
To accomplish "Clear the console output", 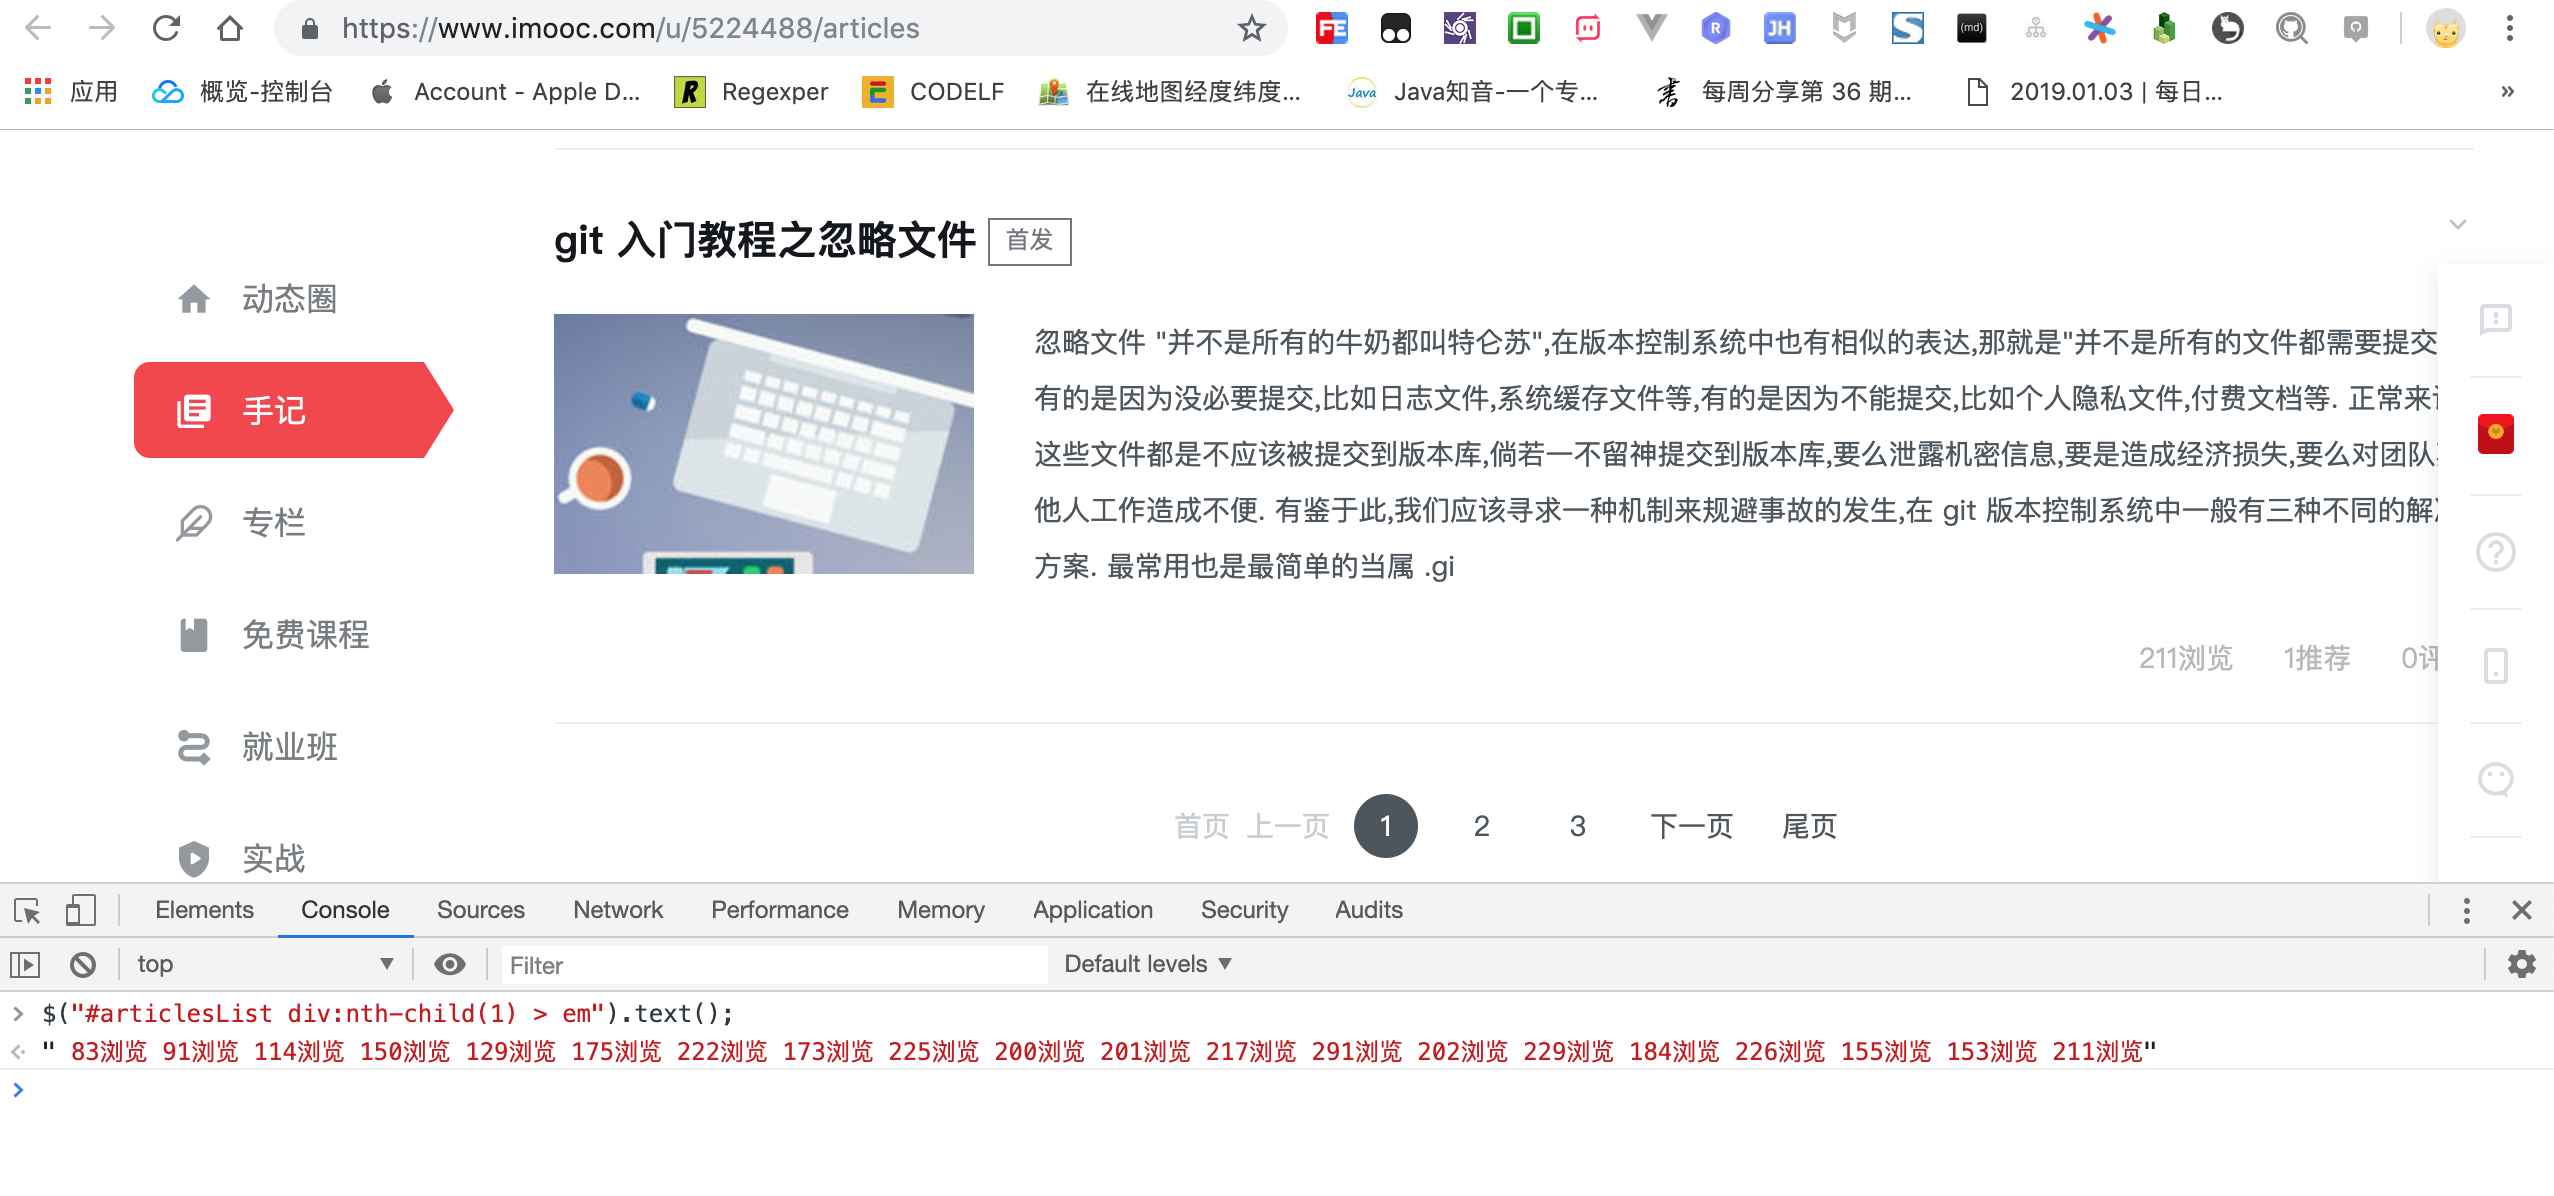I will (83, 964).
